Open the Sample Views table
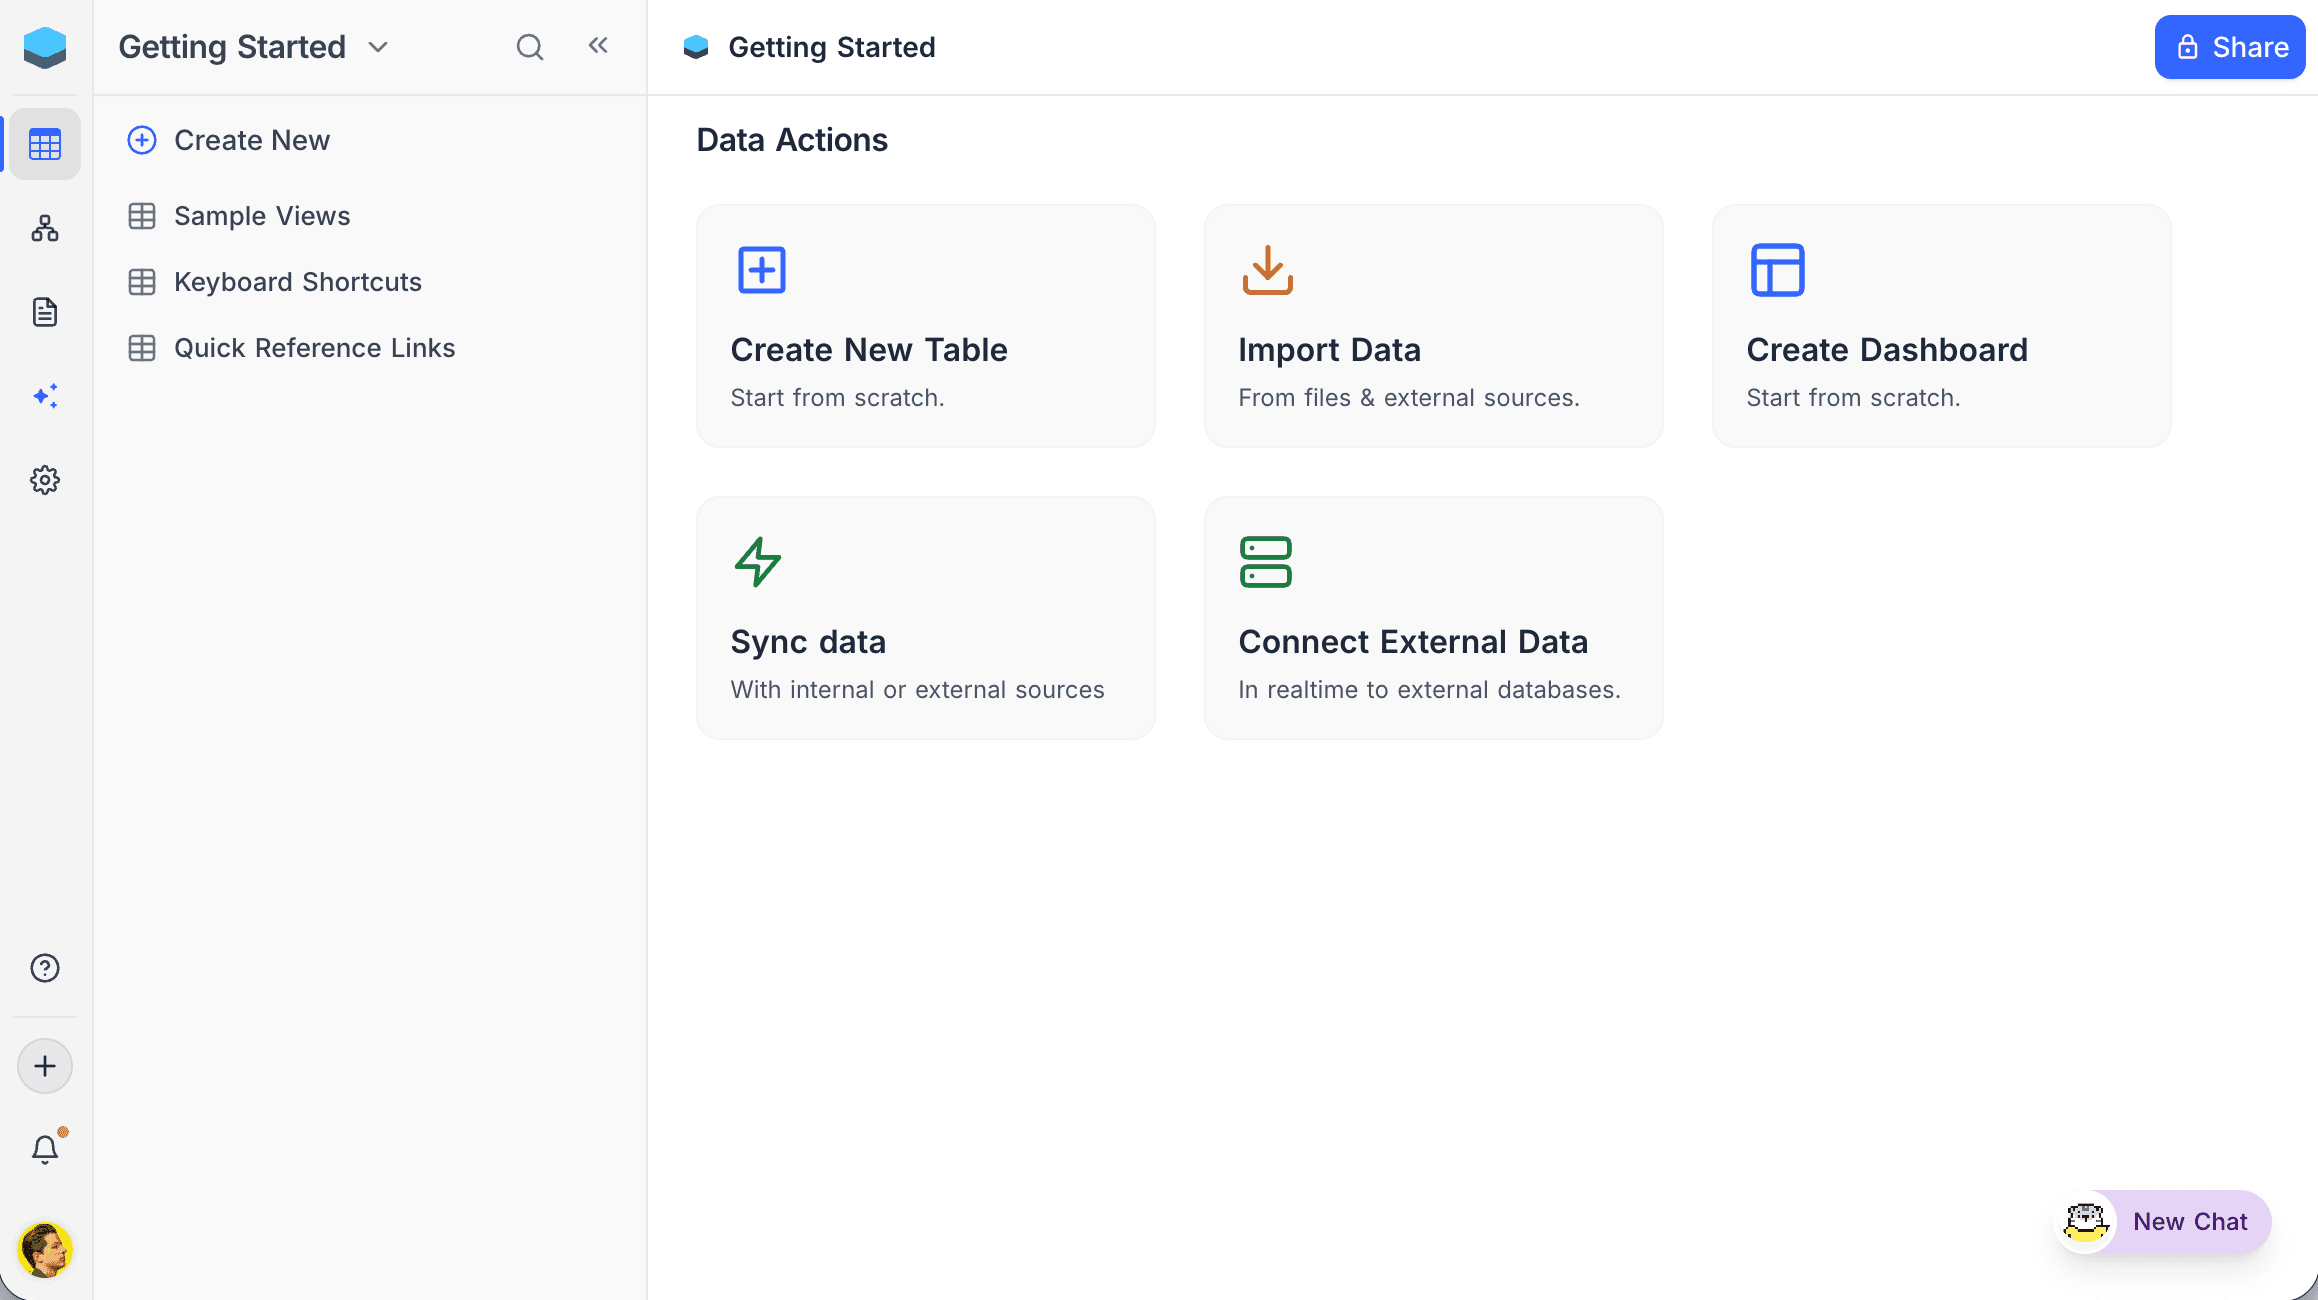The image size is (2318, 1300). click(262, 216)
